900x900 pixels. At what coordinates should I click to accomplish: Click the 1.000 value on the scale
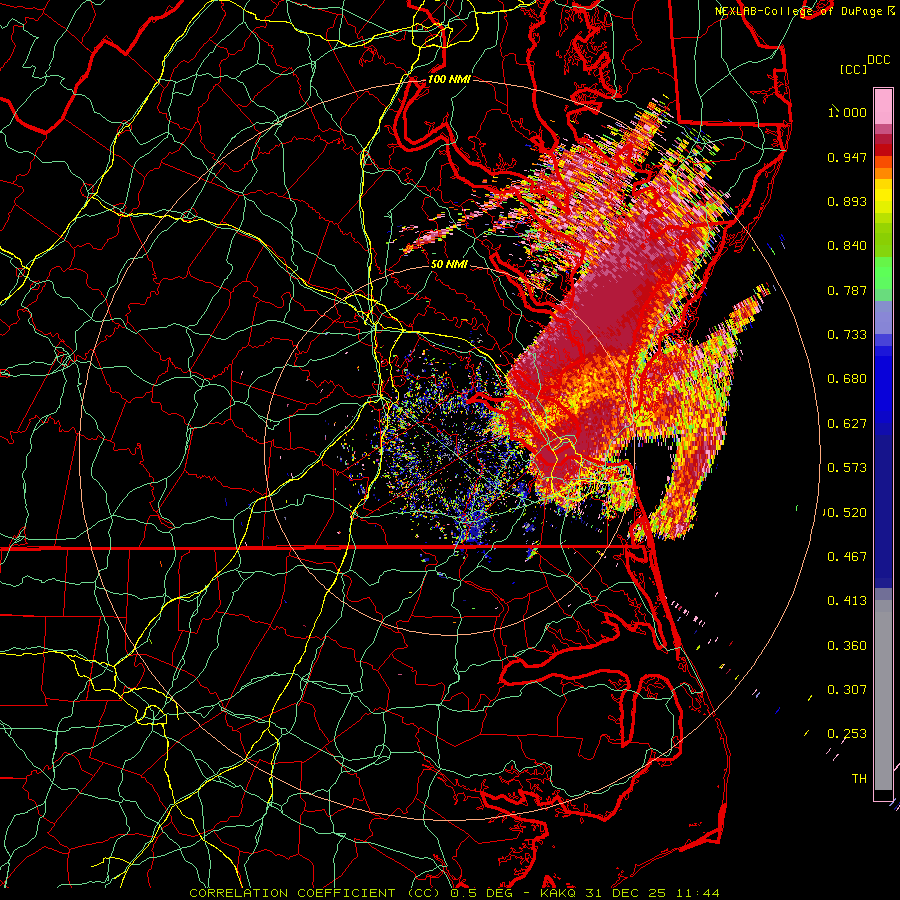(x=847, y=112)
